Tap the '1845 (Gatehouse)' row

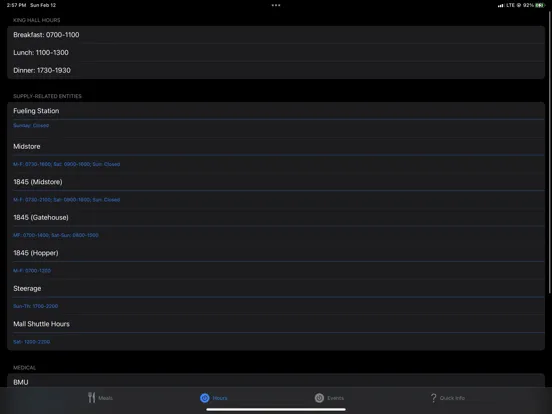276,217
